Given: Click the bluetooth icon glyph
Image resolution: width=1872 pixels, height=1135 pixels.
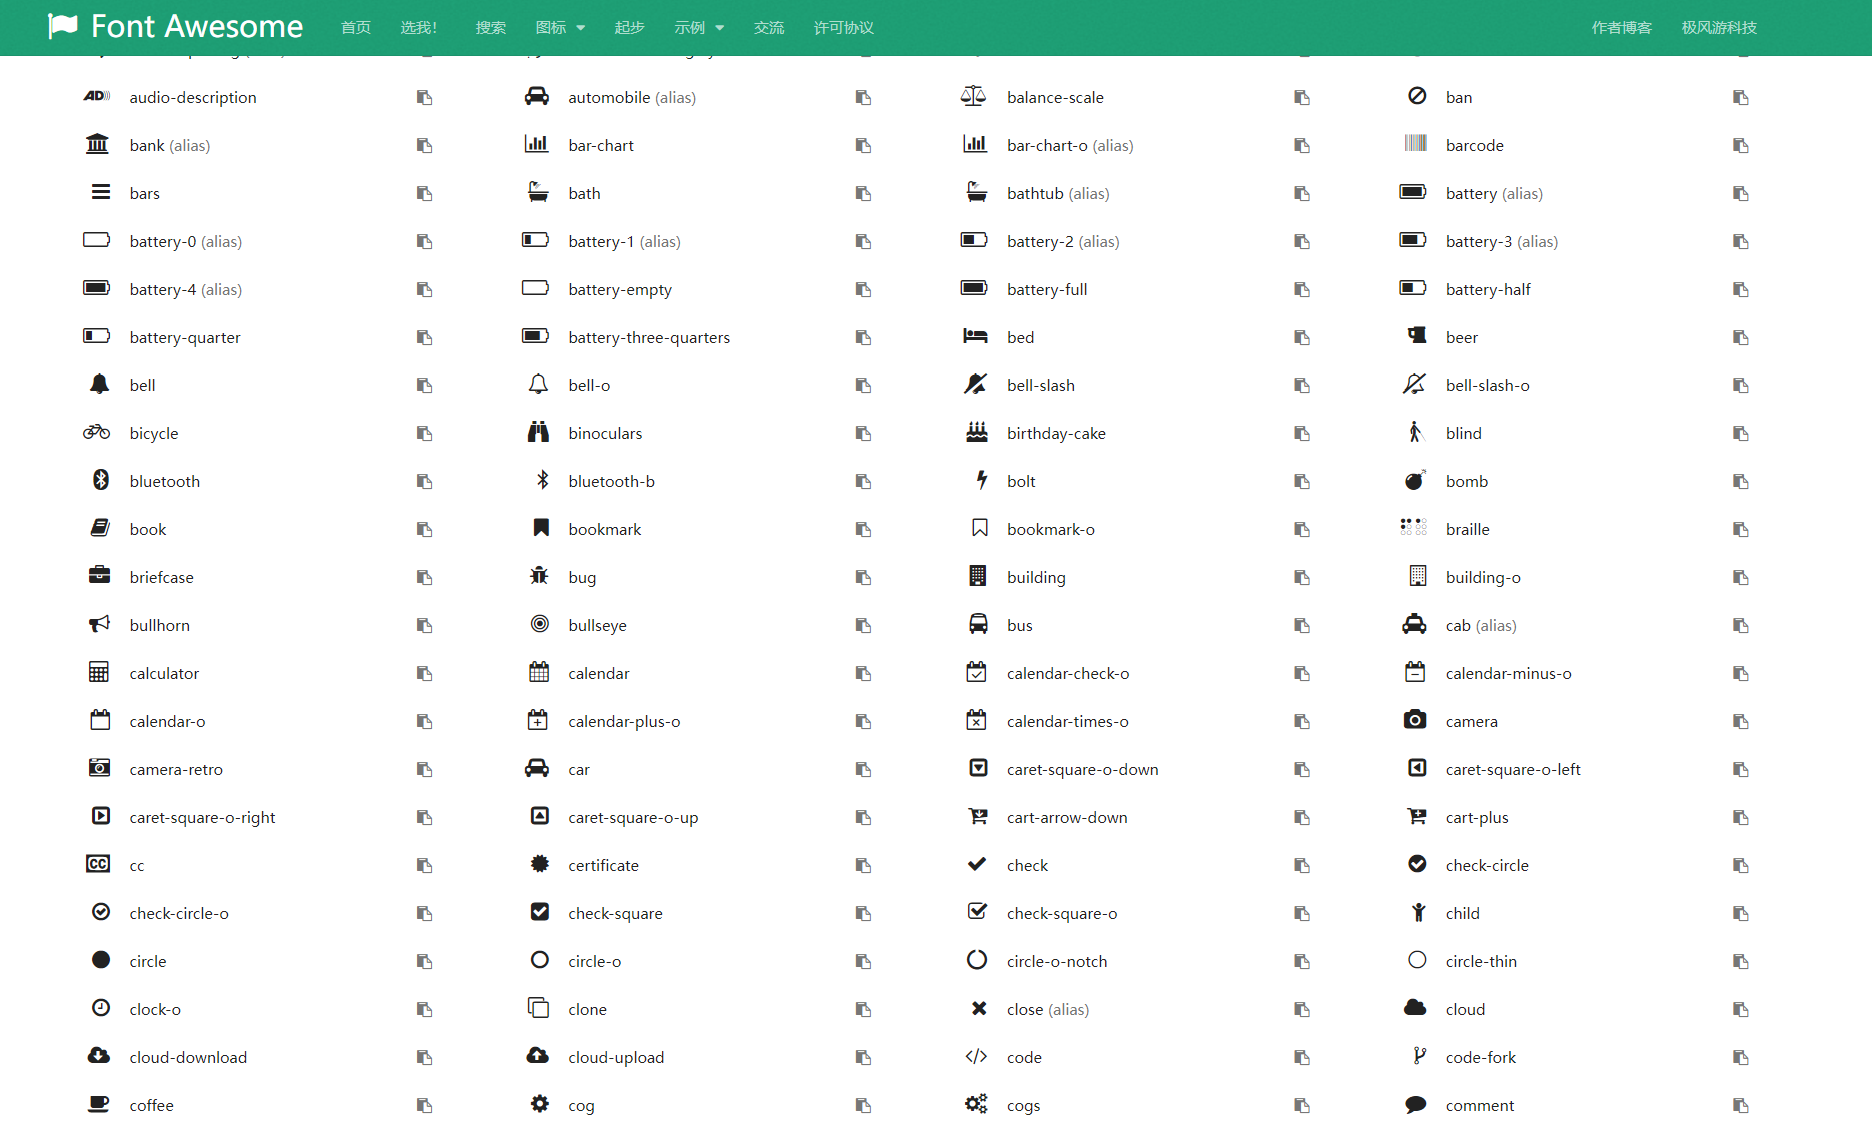Looking at the screenshot, I should [x=101, y=480].
